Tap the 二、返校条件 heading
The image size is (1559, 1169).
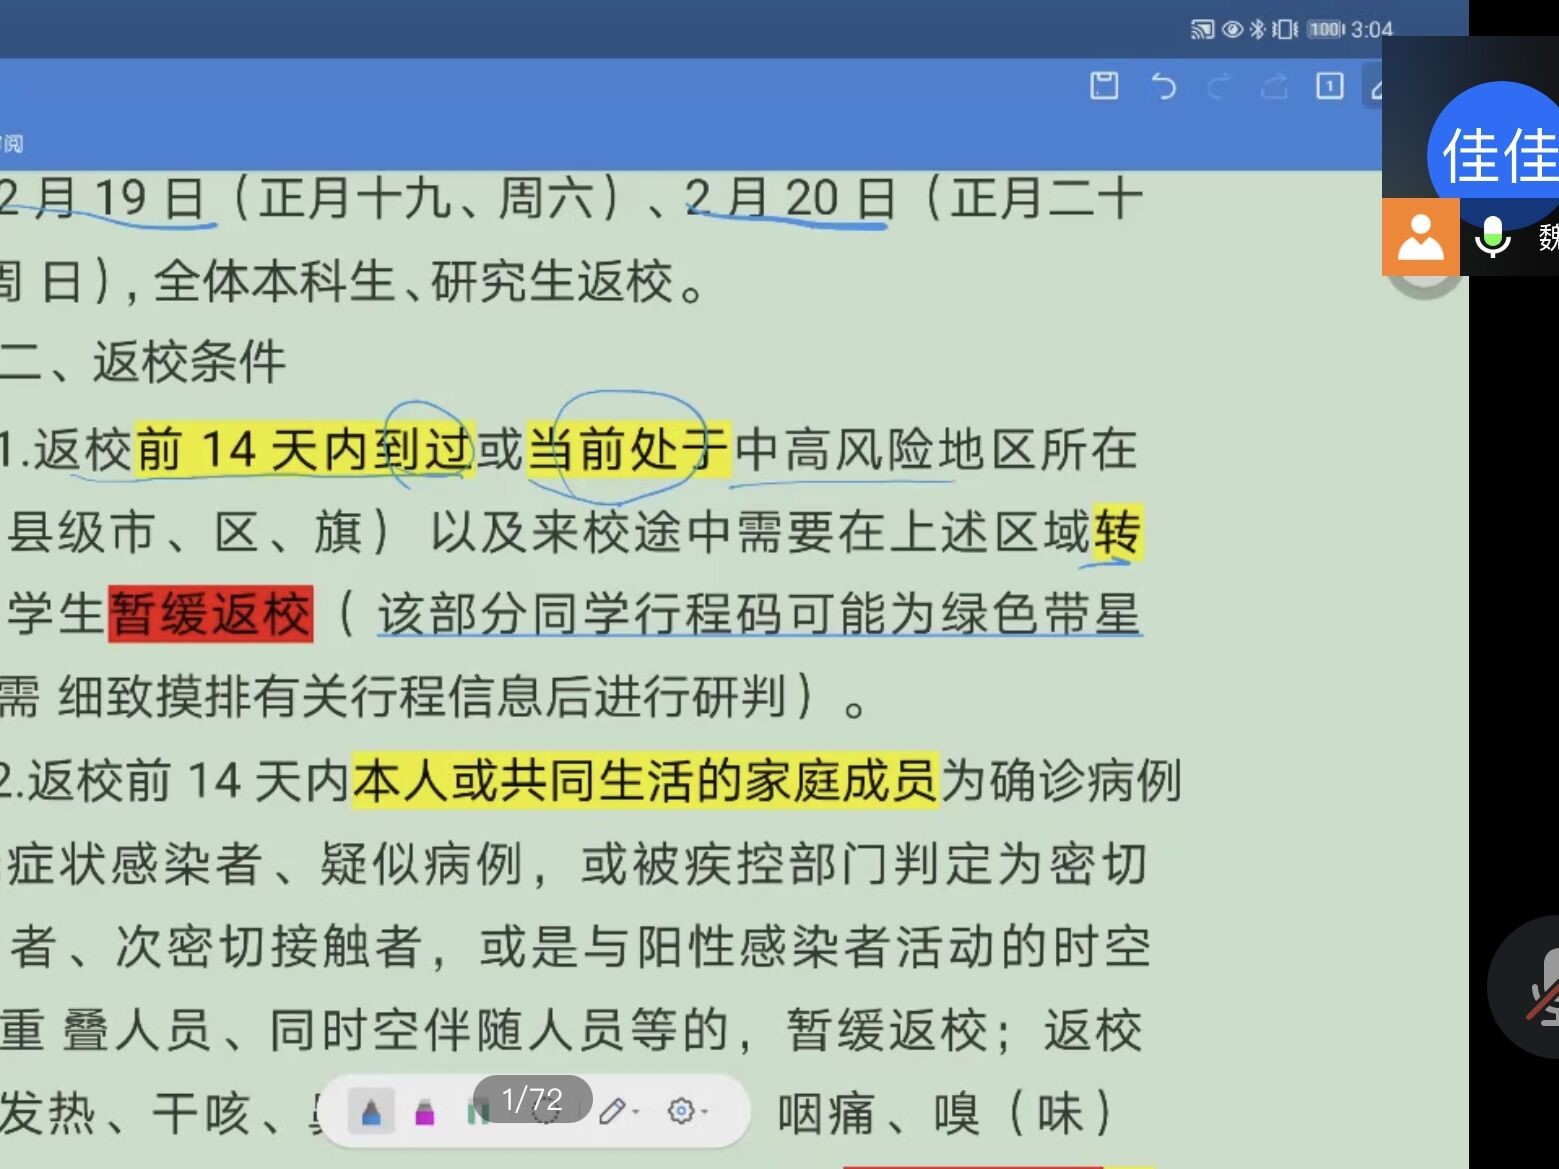[x=143, y=362]
